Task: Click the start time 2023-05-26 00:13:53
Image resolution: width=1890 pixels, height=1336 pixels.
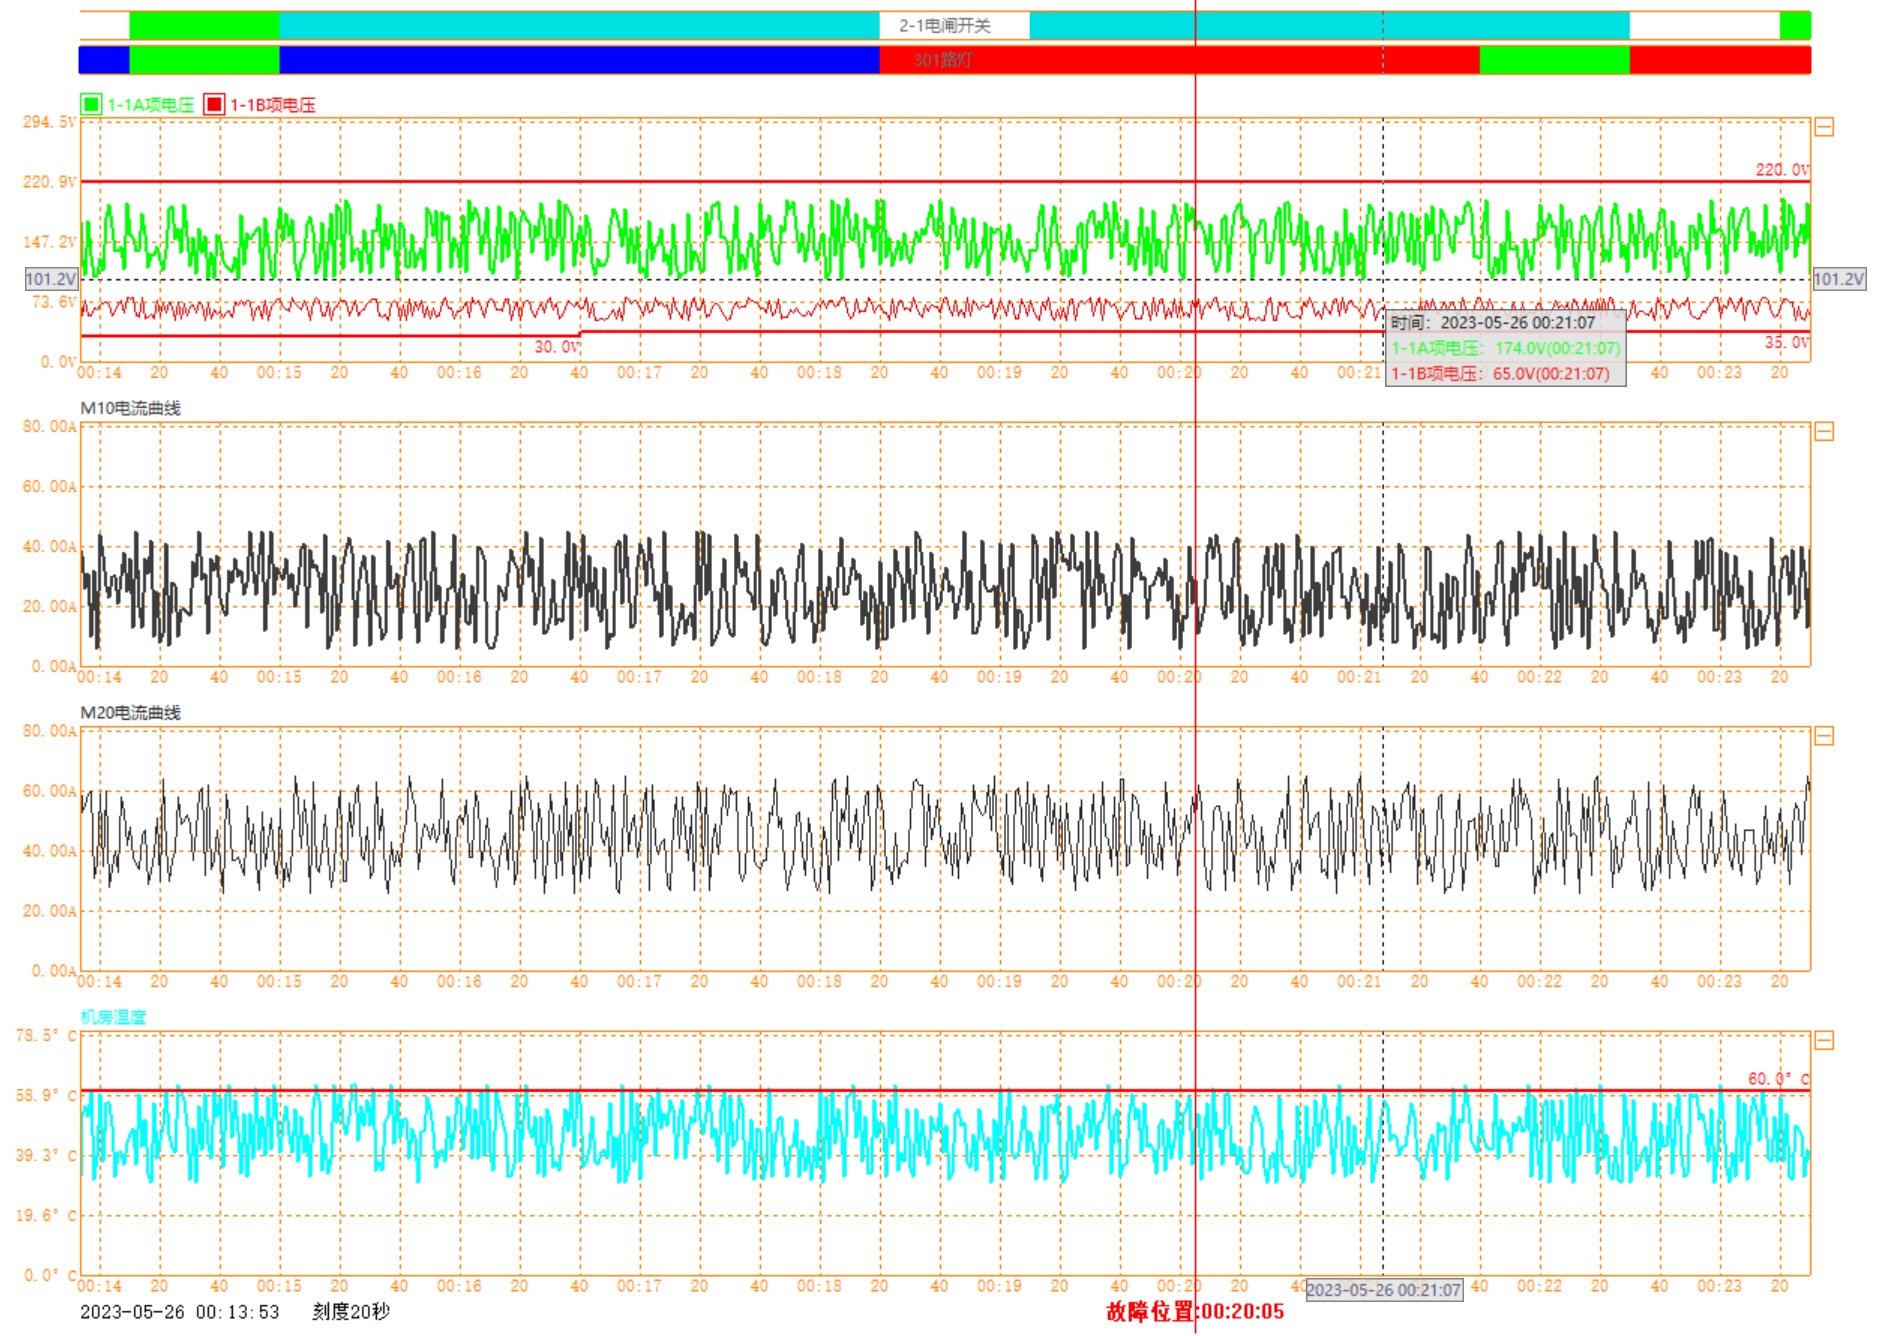Action: [180, 1312]
